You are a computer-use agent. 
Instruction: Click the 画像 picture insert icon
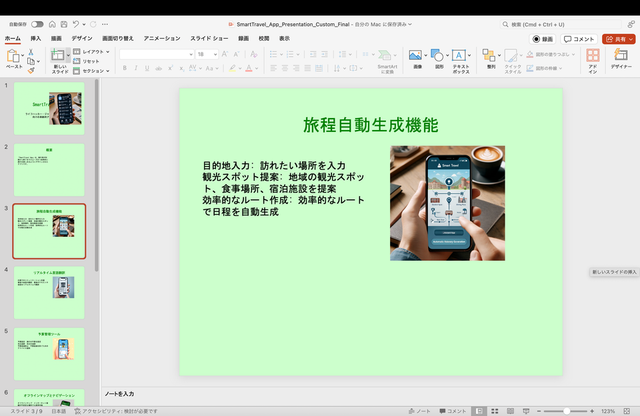[x=417, y=56]
